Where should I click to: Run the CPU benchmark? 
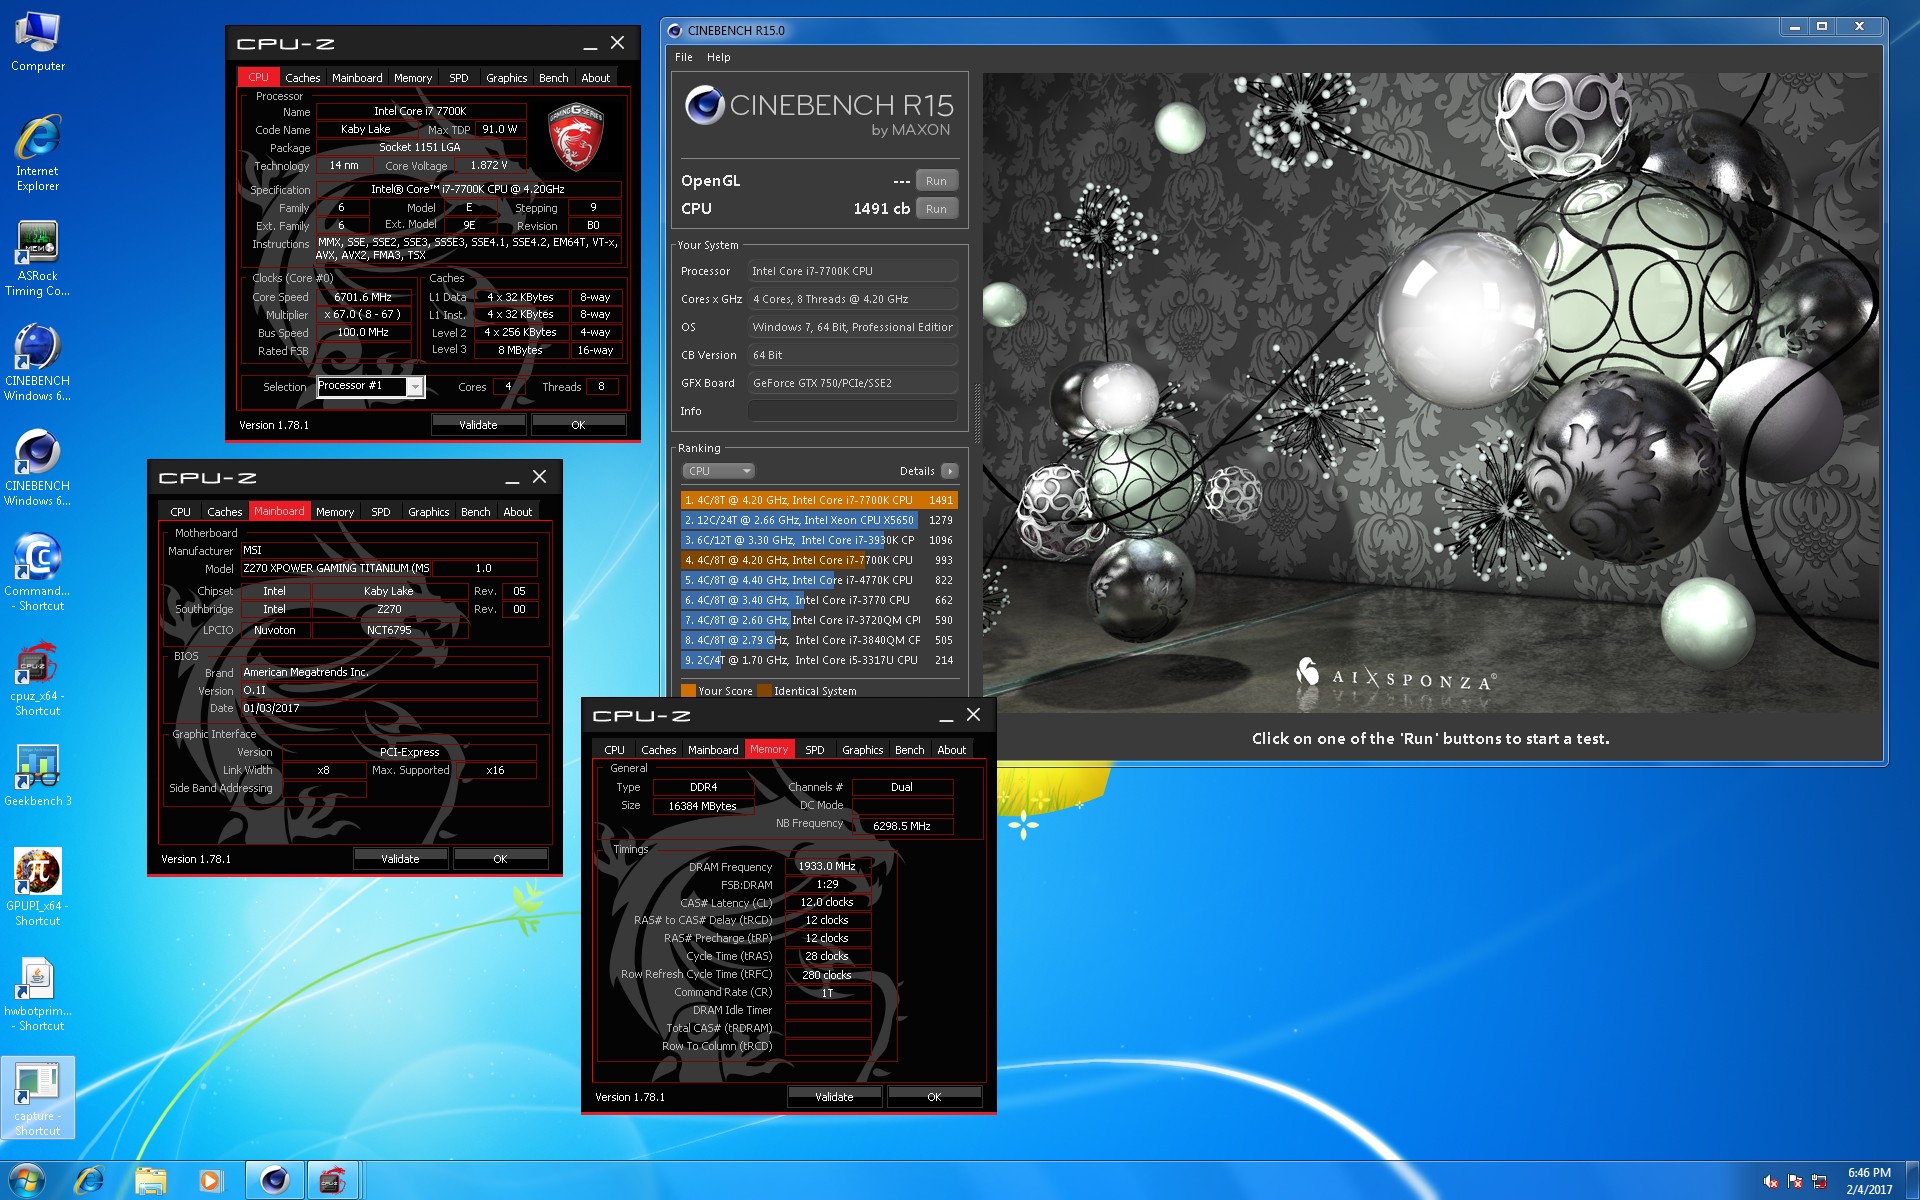click(x=936, y=209)
